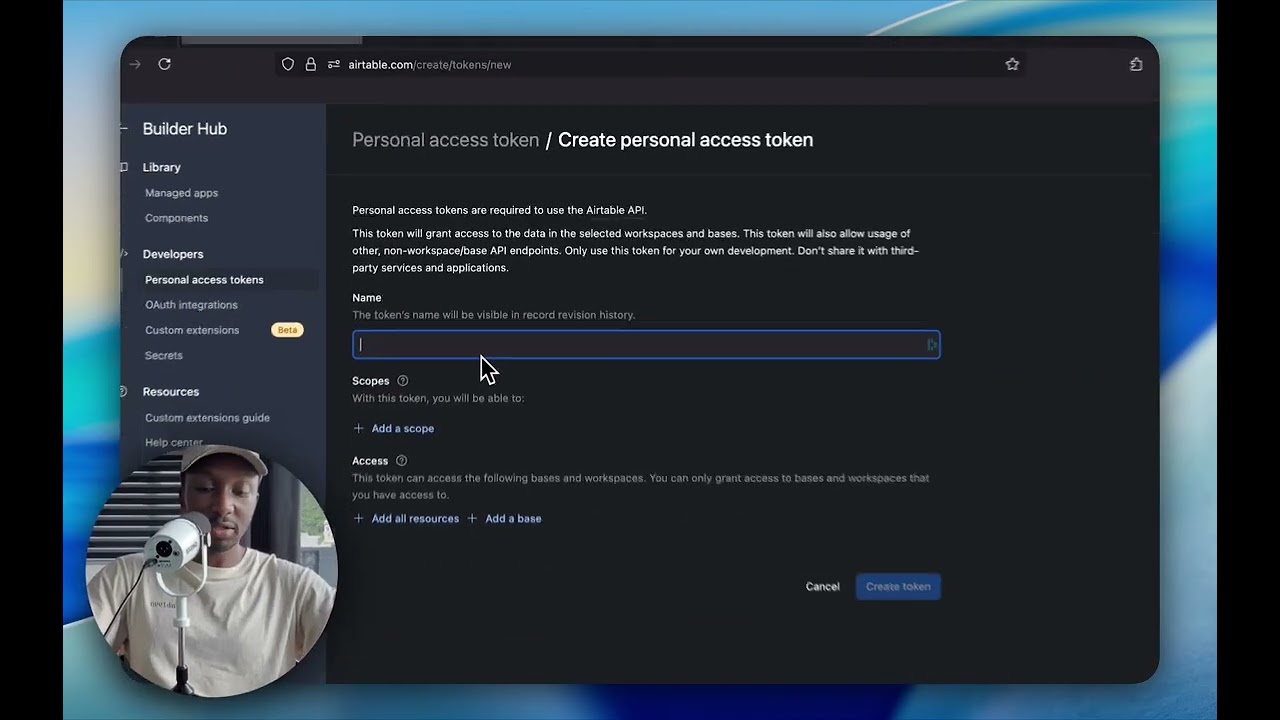The width and height of the screenshot is (1280, 720).
Task: Click the Developers section heading
Action: [173, 254]
